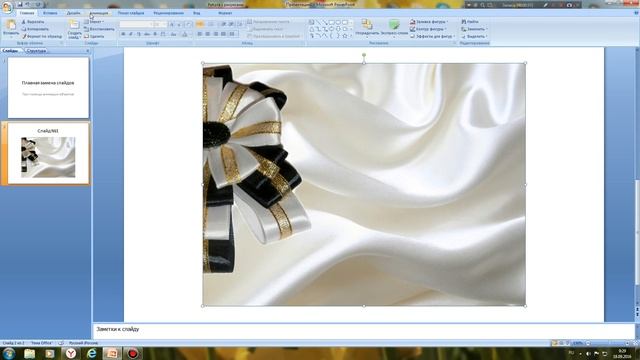Switch to the Структура pane tab

(36, 51)
